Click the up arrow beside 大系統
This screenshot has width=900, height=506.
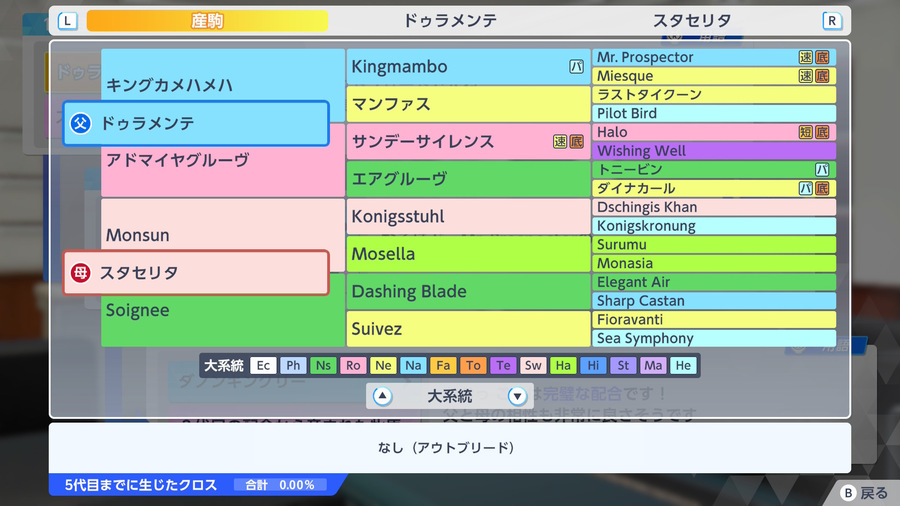pyautogui.click(x=382, y=396)
